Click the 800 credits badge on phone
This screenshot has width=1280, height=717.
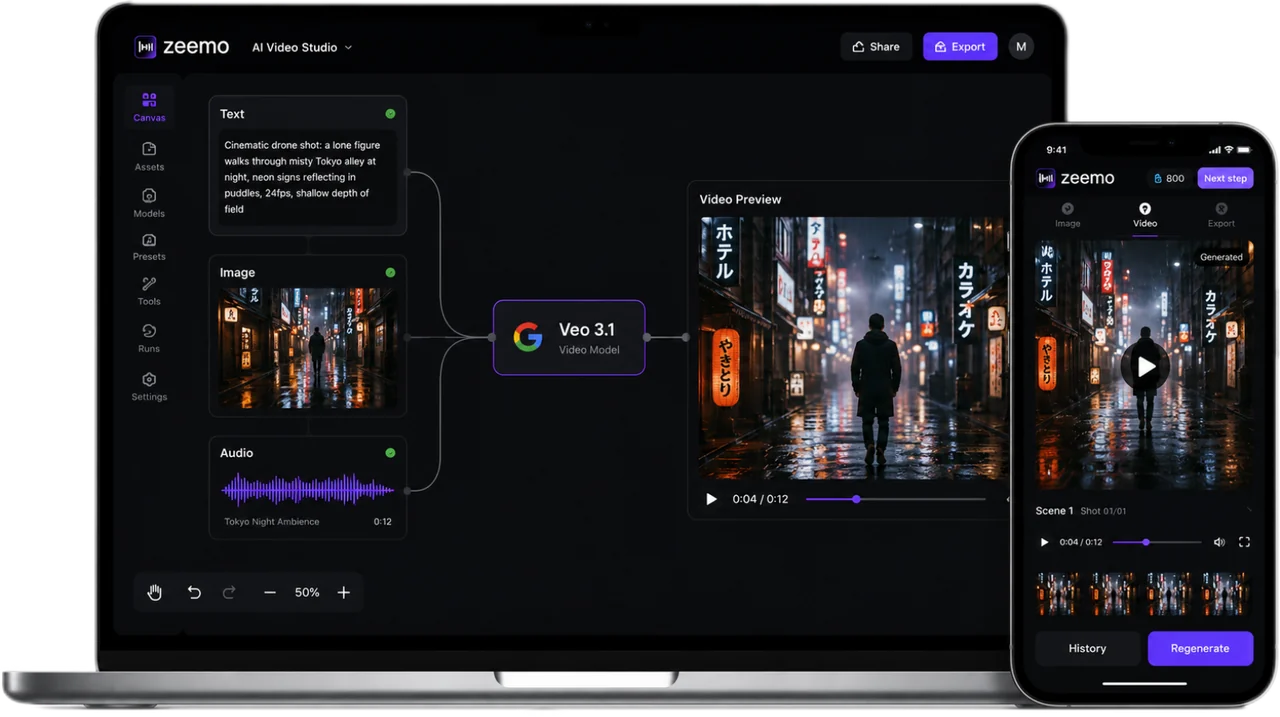[1168, 178]
